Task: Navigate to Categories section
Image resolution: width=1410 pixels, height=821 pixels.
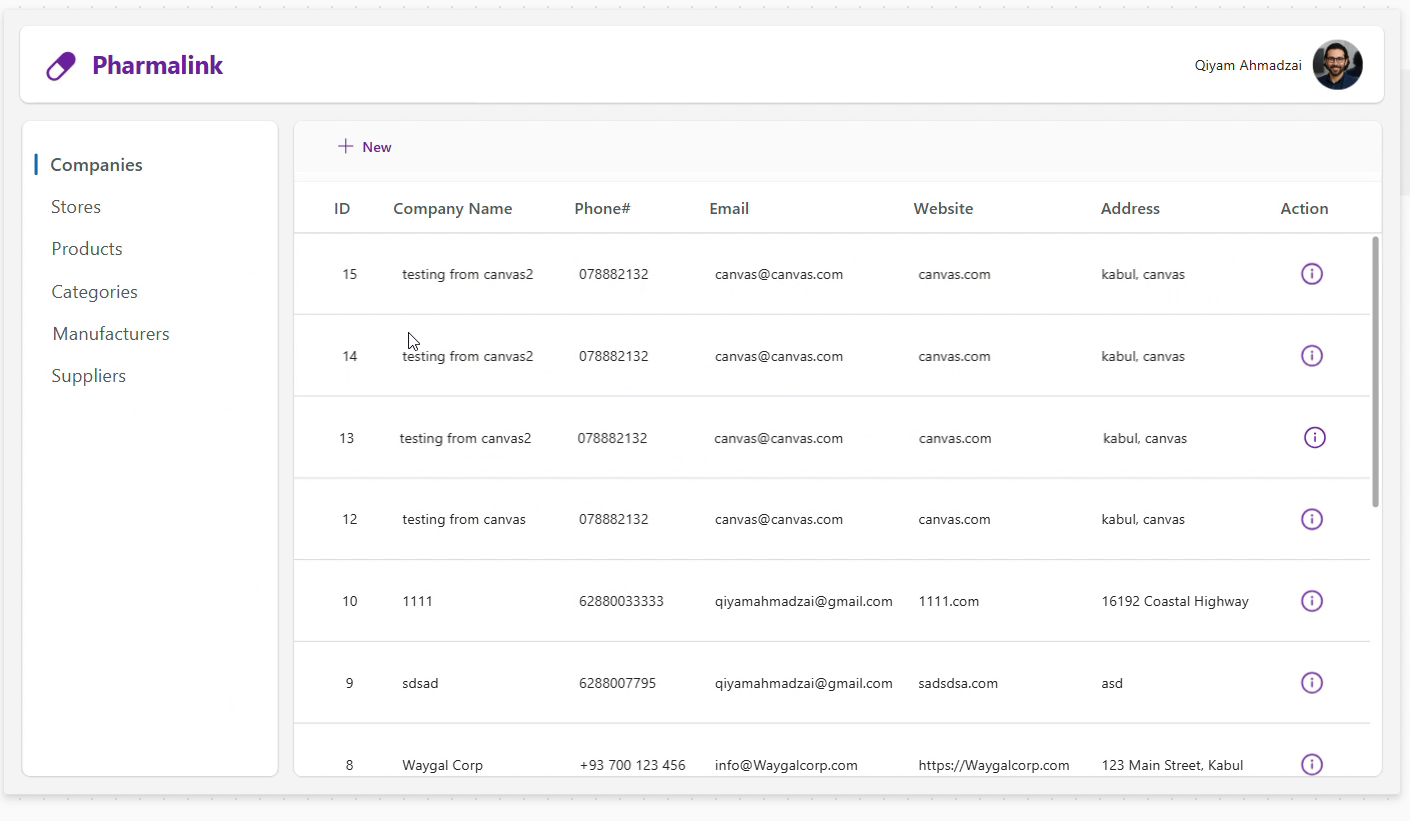Action: [x=94, y=292]
